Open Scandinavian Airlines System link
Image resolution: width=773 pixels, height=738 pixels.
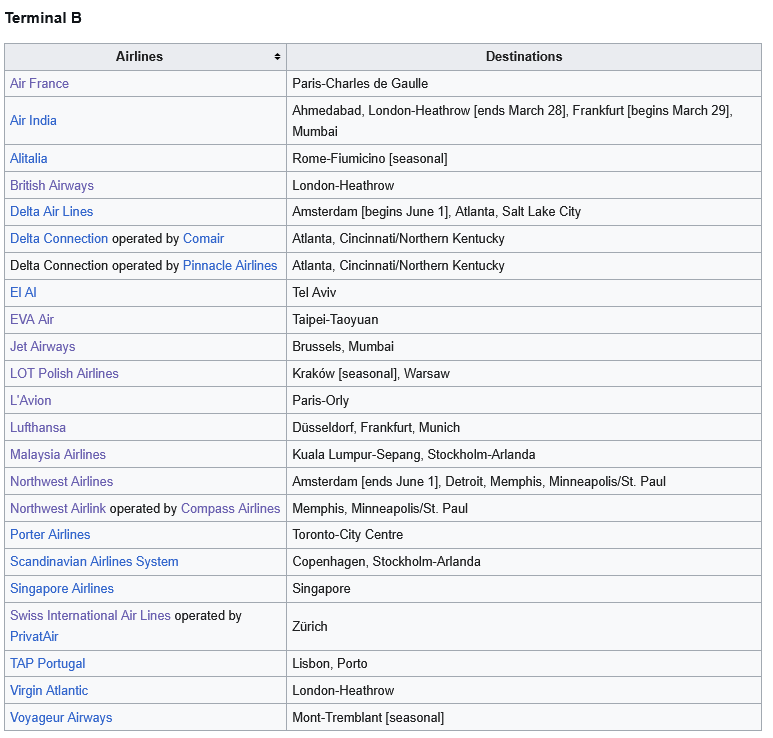pyautogui.click(x=94, y=562)
